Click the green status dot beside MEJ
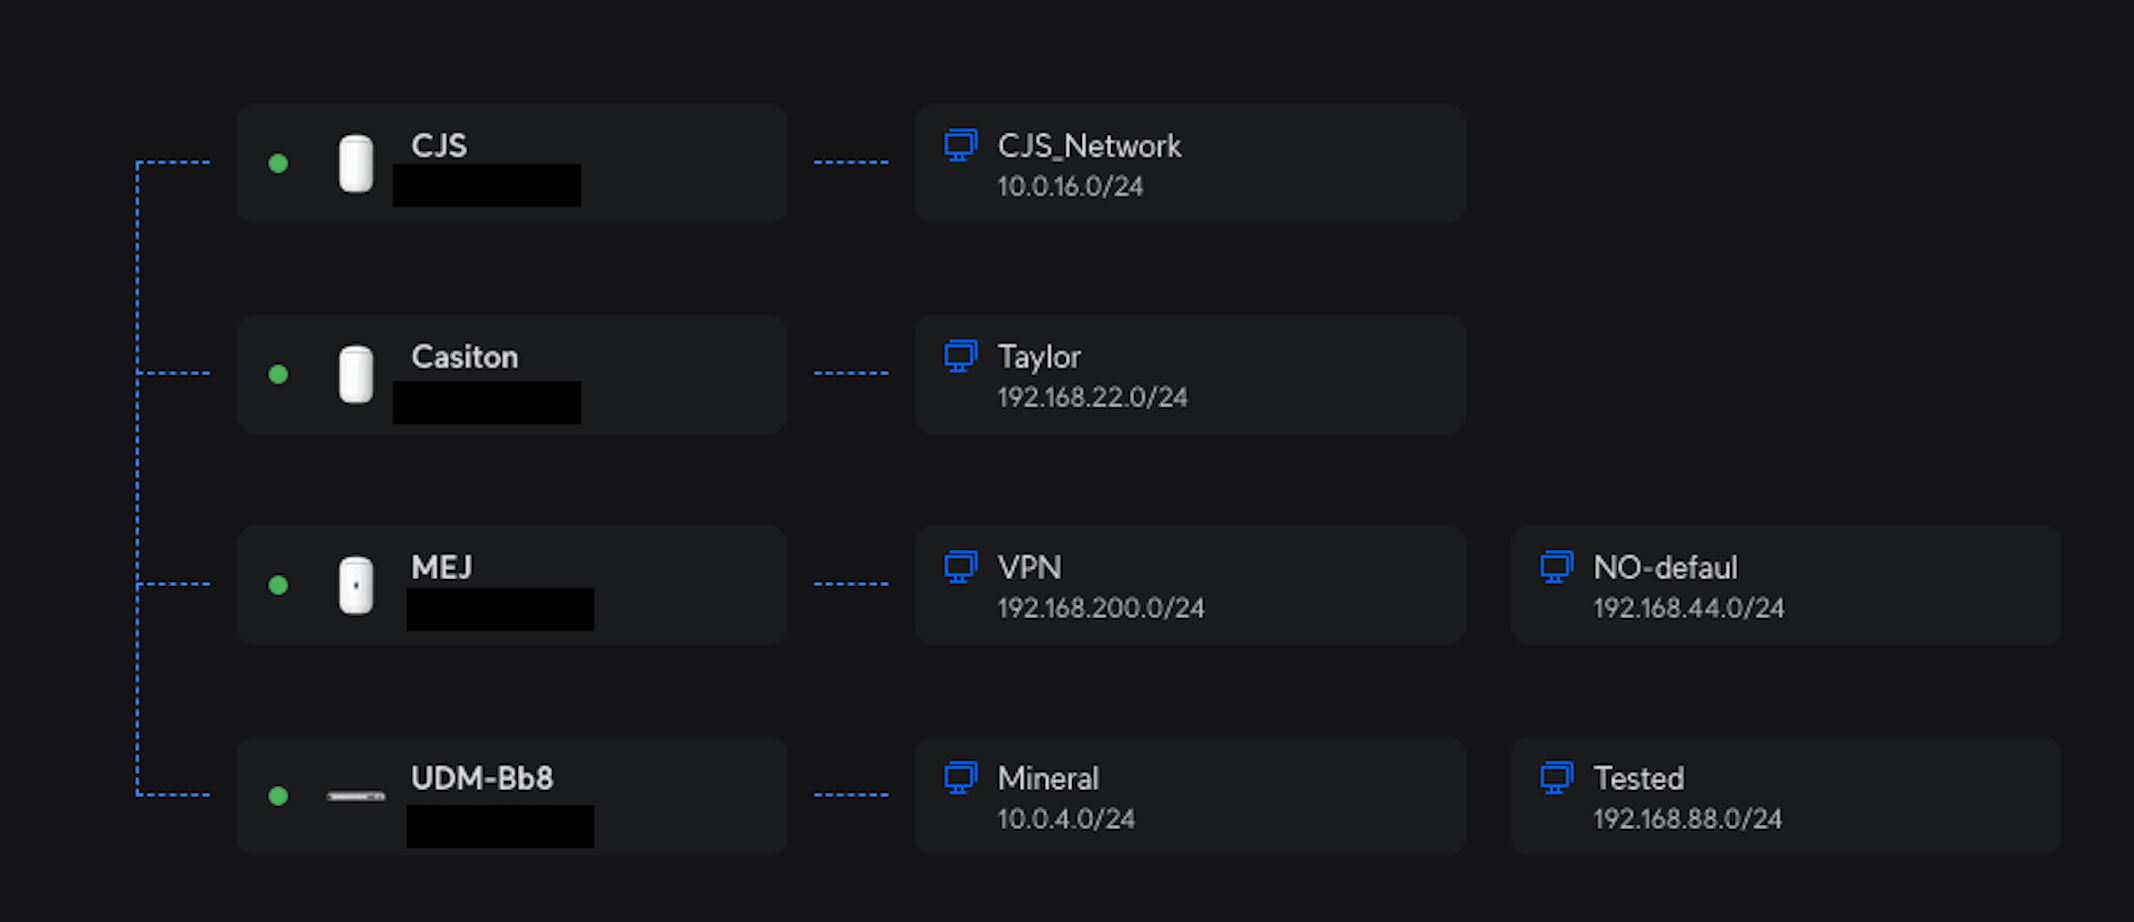2134x922 pixels. (x=278, y=585)
